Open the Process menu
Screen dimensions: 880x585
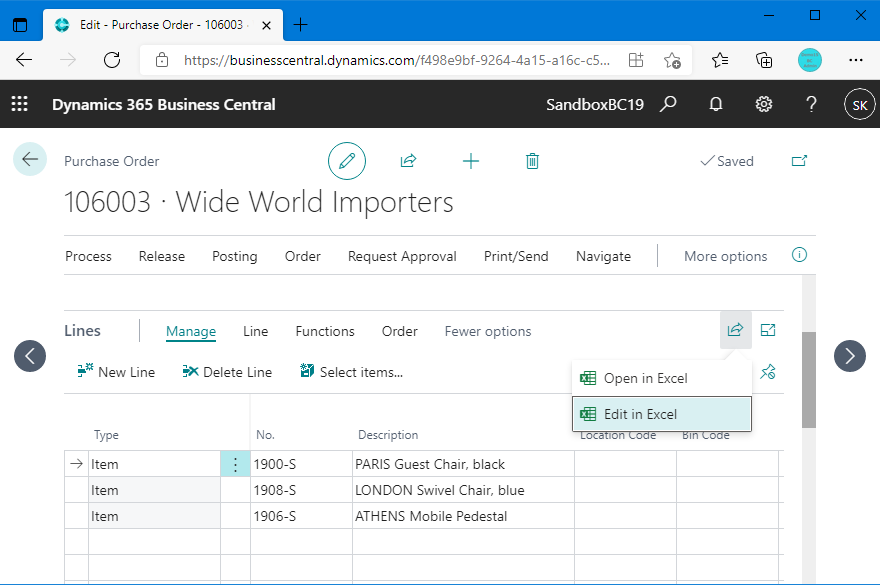coord(88,256)
